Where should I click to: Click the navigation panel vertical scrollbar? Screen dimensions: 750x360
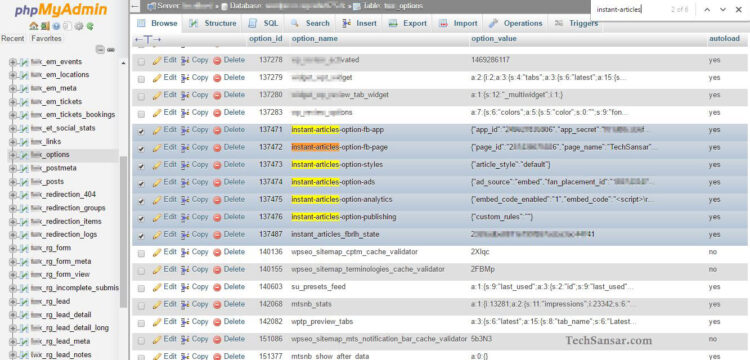pos(123,232)
